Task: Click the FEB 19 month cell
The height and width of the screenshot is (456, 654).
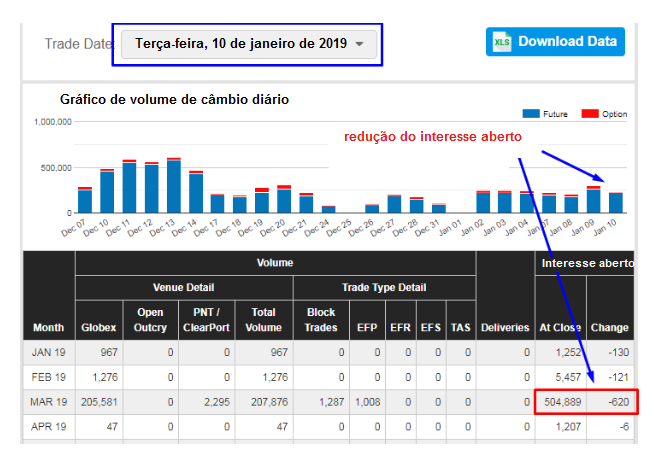Action: (x=49, y=379)
